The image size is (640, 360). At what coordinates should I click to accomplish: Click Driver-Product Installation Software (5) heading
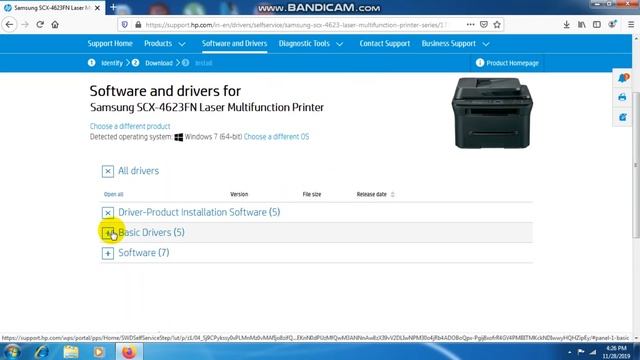(x=199, y=212)
